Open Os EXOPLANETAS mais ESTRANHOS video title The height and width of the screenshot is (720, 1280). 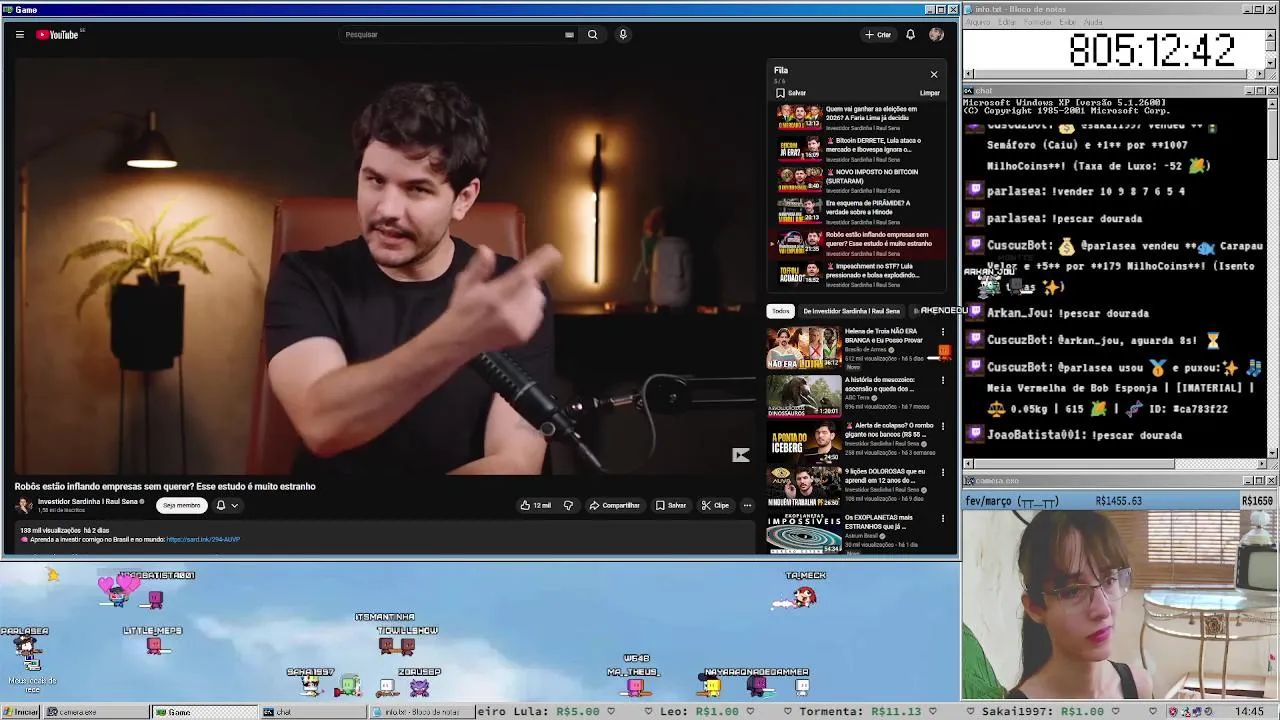pos(879,522)
